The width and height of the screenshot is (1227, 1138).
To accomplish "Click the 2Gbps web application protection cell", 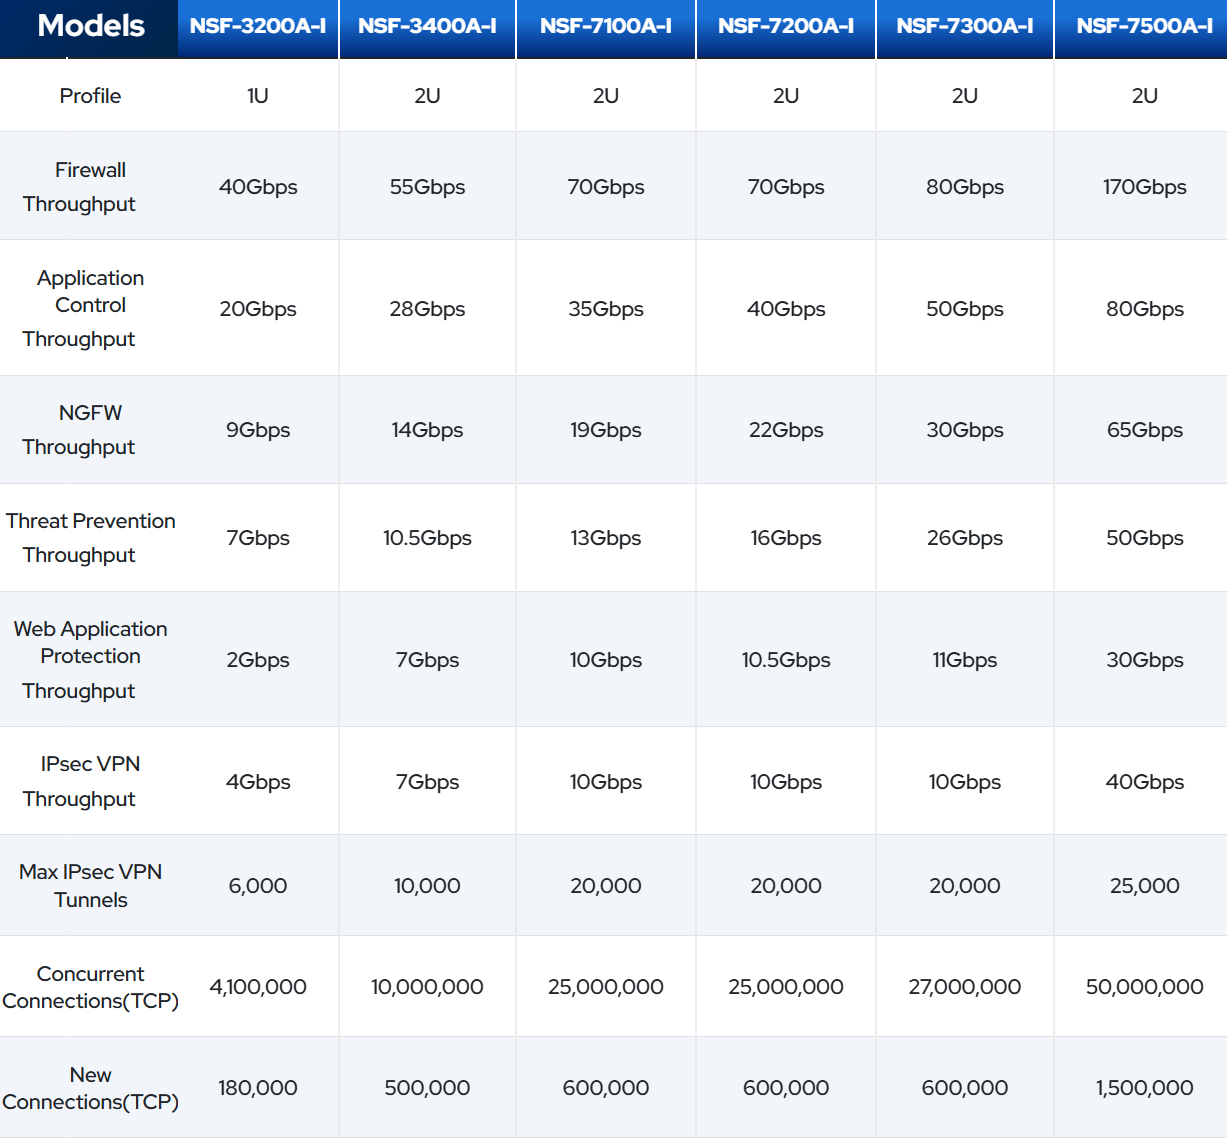I will pos(258,660).
